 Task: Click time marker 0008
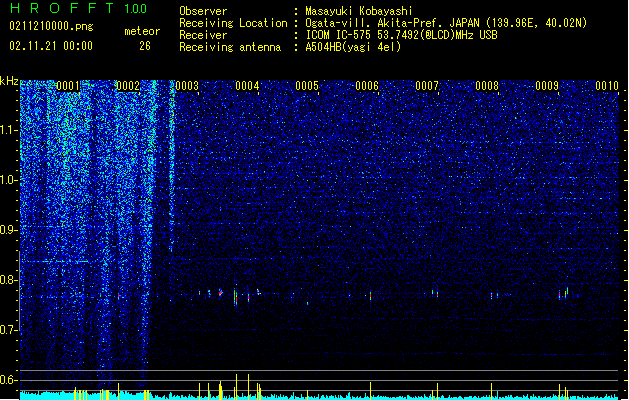487,86
